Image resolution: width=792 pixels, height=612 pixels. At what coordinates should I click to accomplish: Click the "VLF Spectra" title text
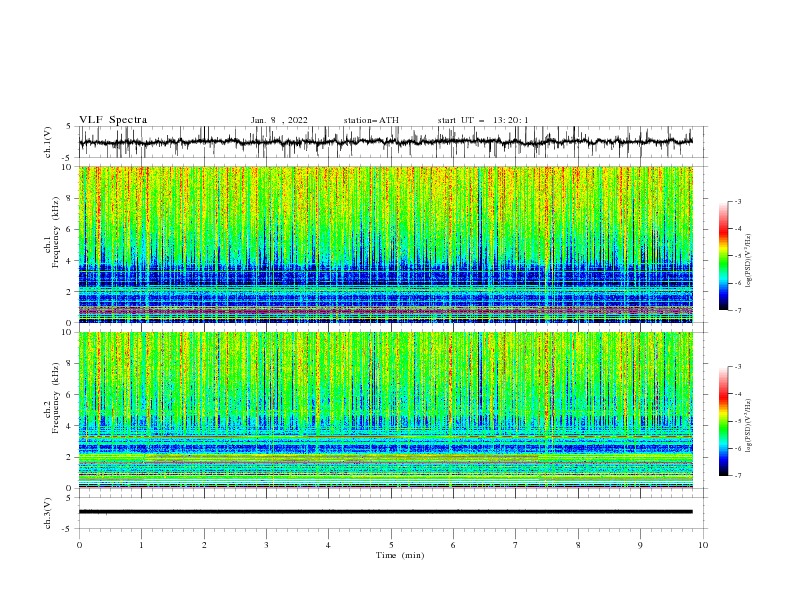(113, 120)
